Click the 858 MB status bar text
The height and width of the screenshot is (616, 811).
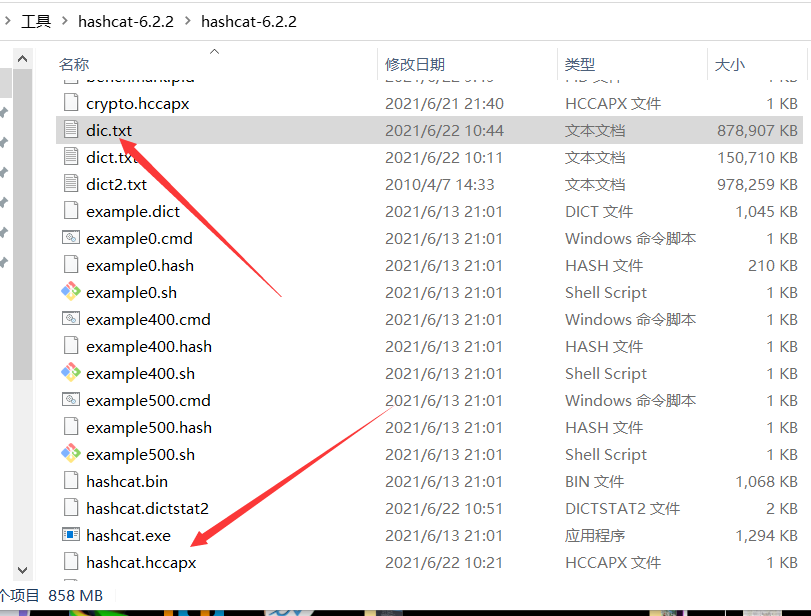tap(76, 595)
